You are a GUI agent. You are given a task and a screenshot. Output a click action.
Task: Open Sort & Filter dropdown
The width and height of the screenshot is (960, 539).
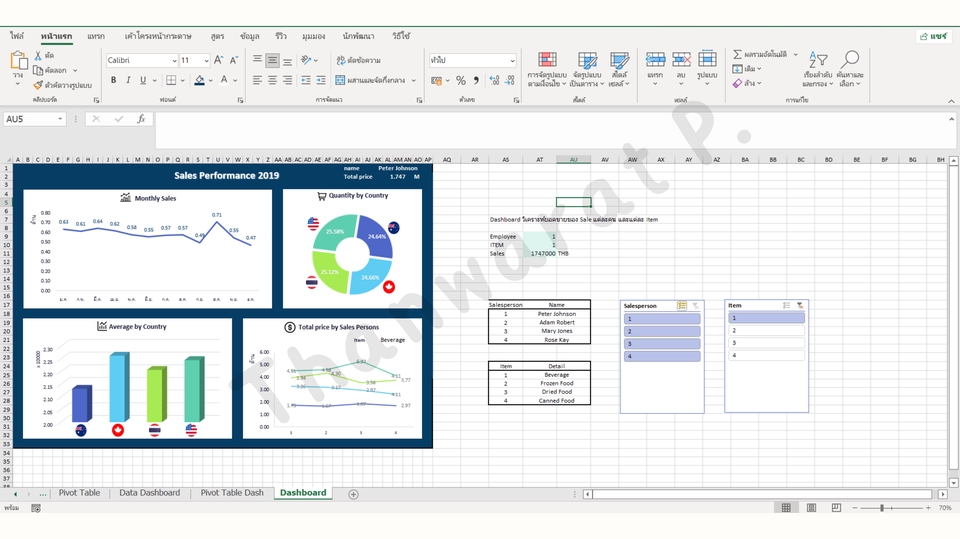[818, 69]
